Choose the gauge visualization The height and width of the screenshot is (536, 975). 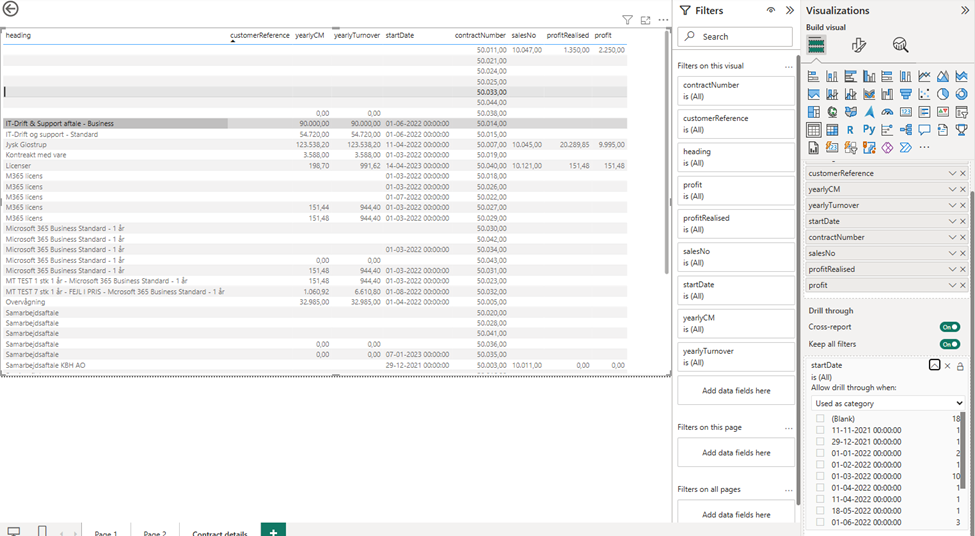tap(887, 112)
